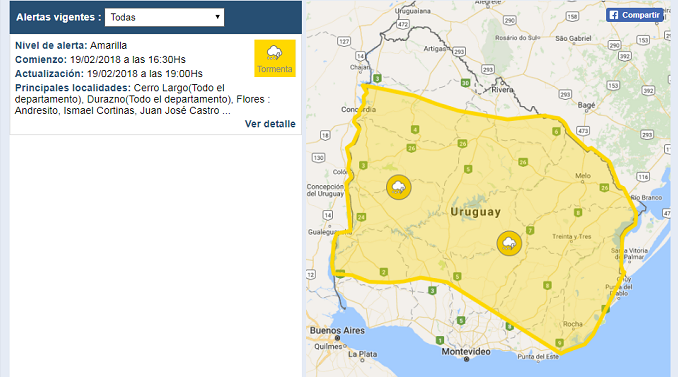Click the Nivel de alerta Amarilla text

point(71,45)
